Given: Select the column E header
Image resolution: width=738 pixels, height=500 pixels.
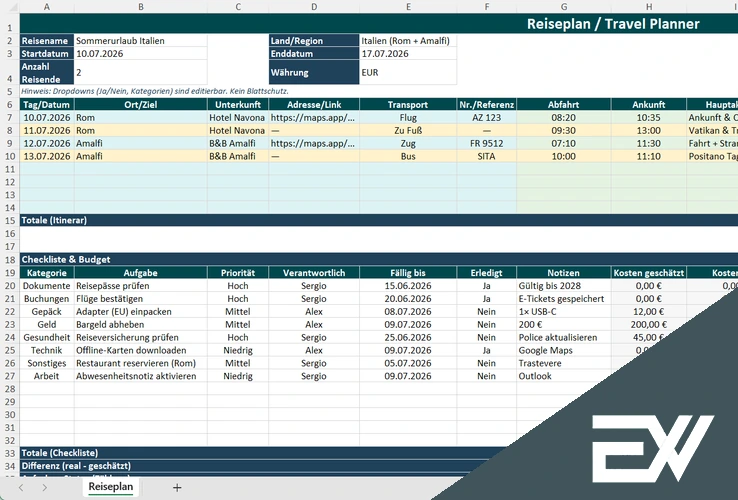Looking at the screenshot, I should coord(408,7).
